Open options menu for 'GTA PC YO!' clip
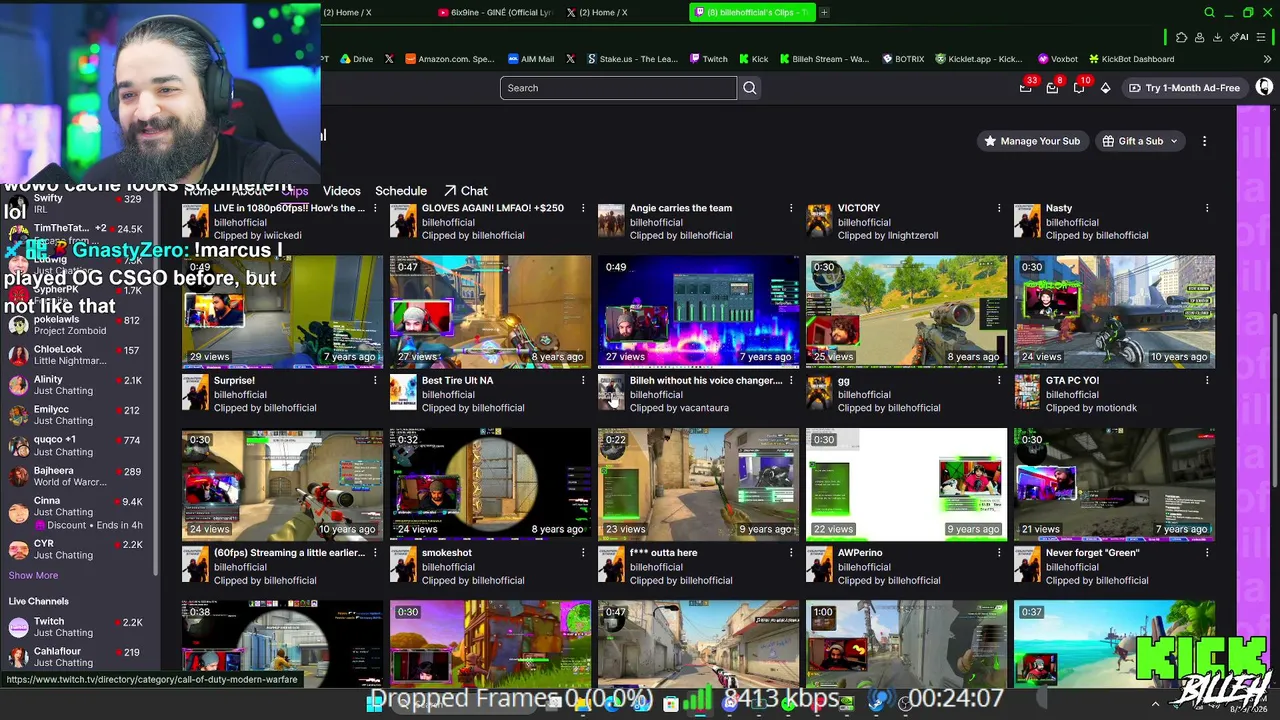This screenshot has width=1280, height=720. click(x=1207, y=380)
